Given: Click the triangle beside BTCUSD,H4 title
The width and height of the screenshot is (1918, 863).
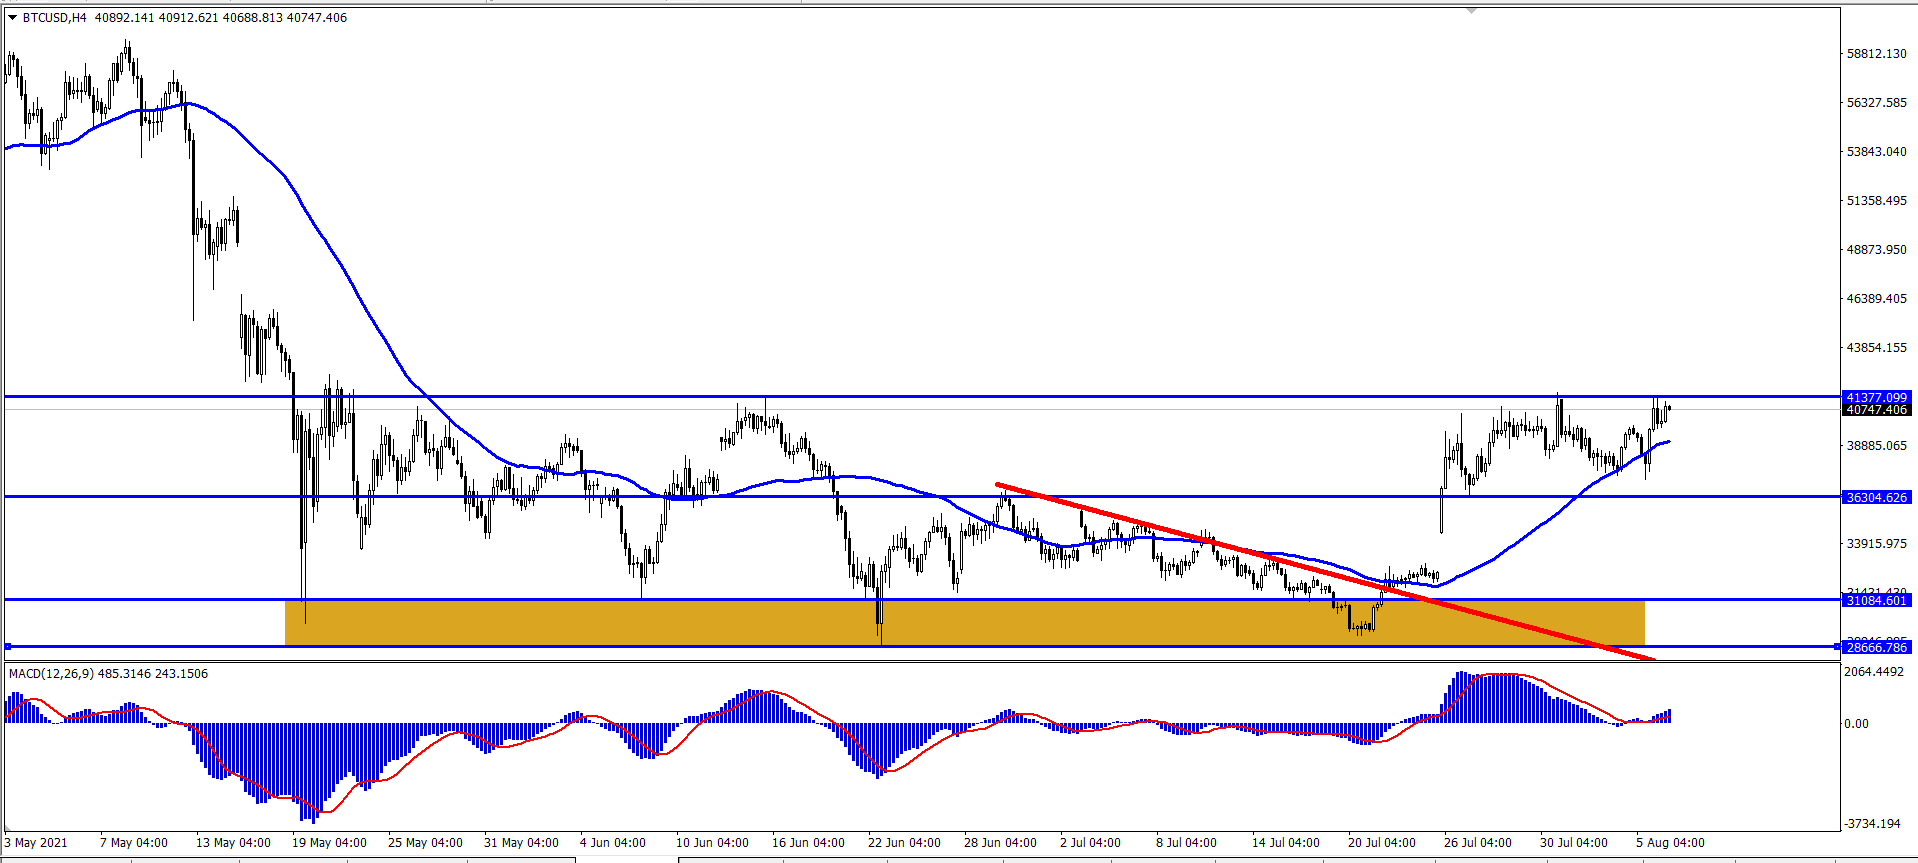Looking at the screenshot, I should coord(12,17).
